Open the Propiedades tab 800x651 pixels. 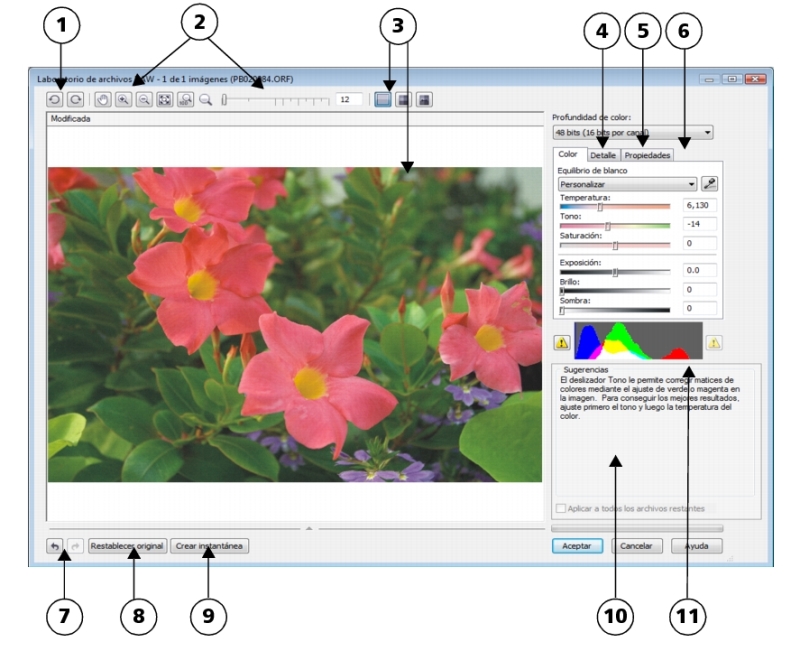646,155
